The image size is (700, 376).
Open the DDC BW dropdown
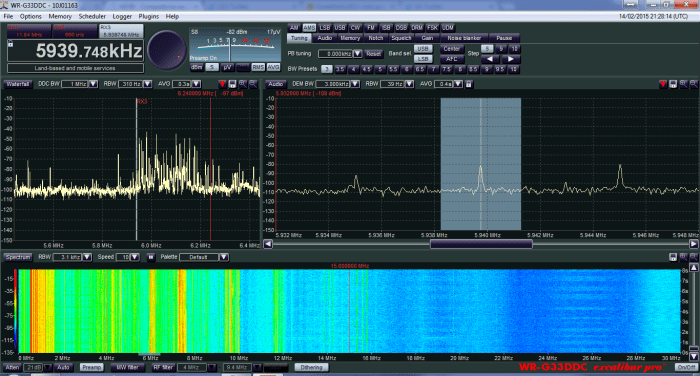(x=93, y=84)
